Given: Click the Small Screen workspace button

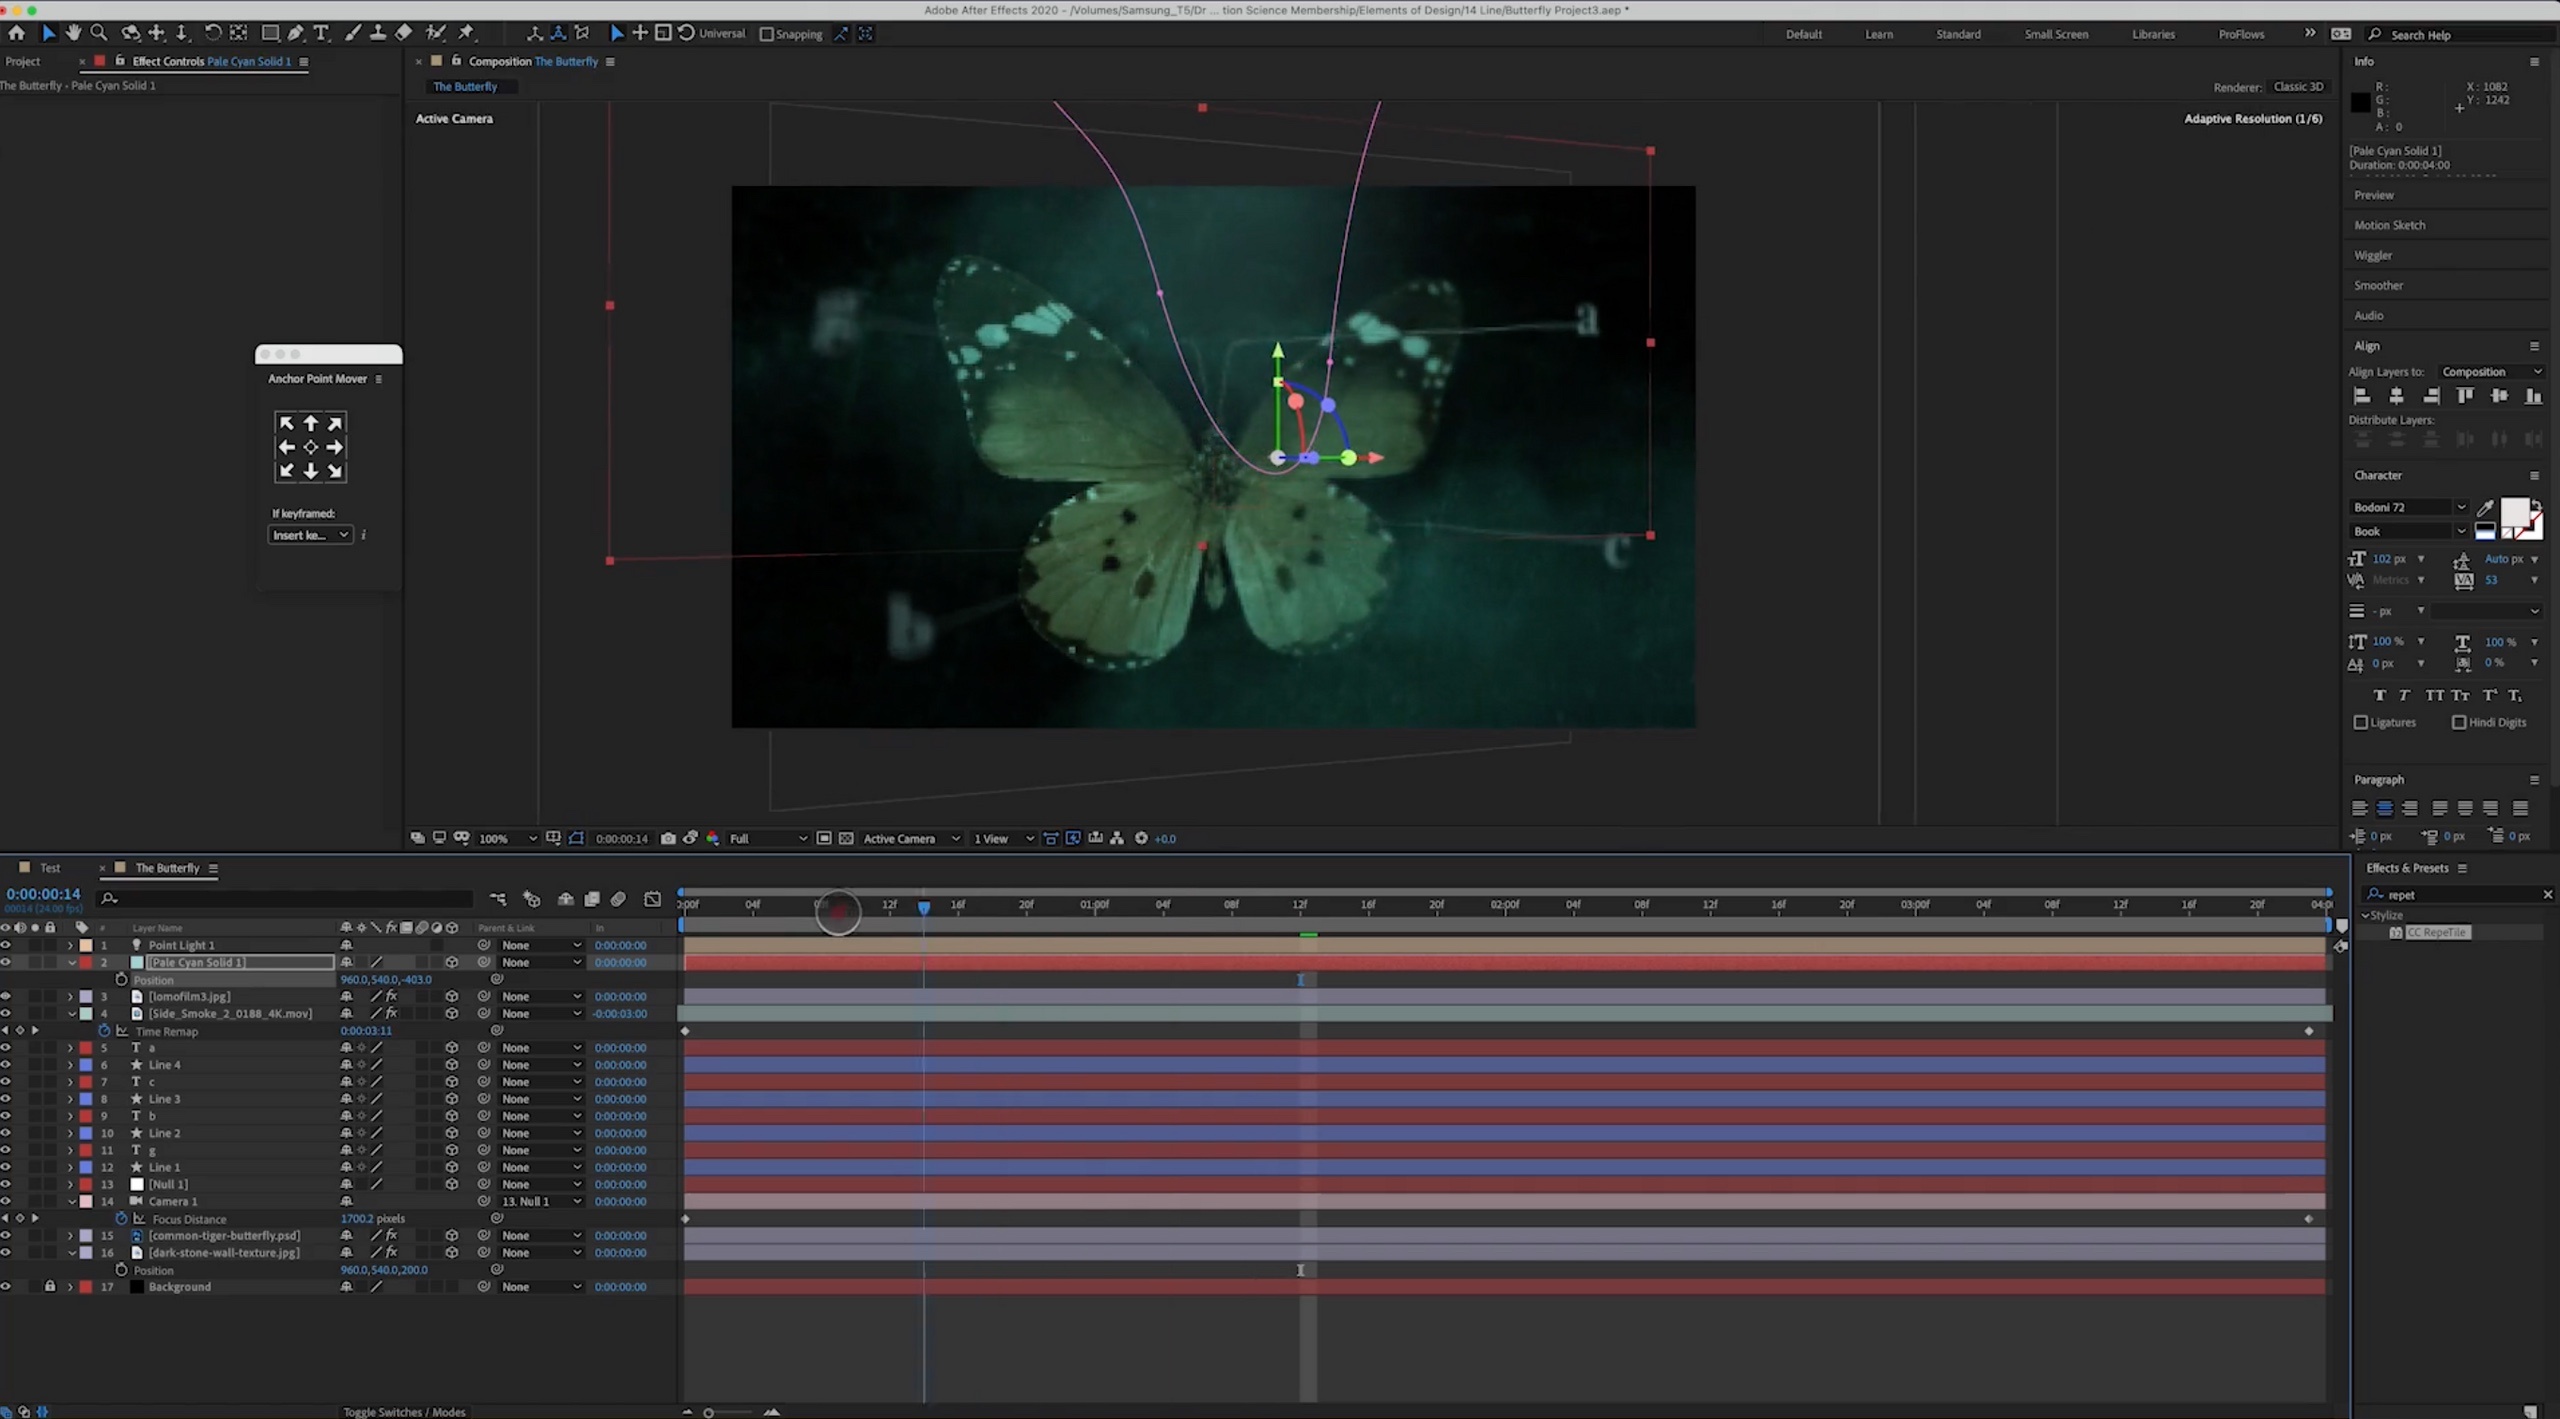Looking at the screenshot, I should (x=2056, y=34).
